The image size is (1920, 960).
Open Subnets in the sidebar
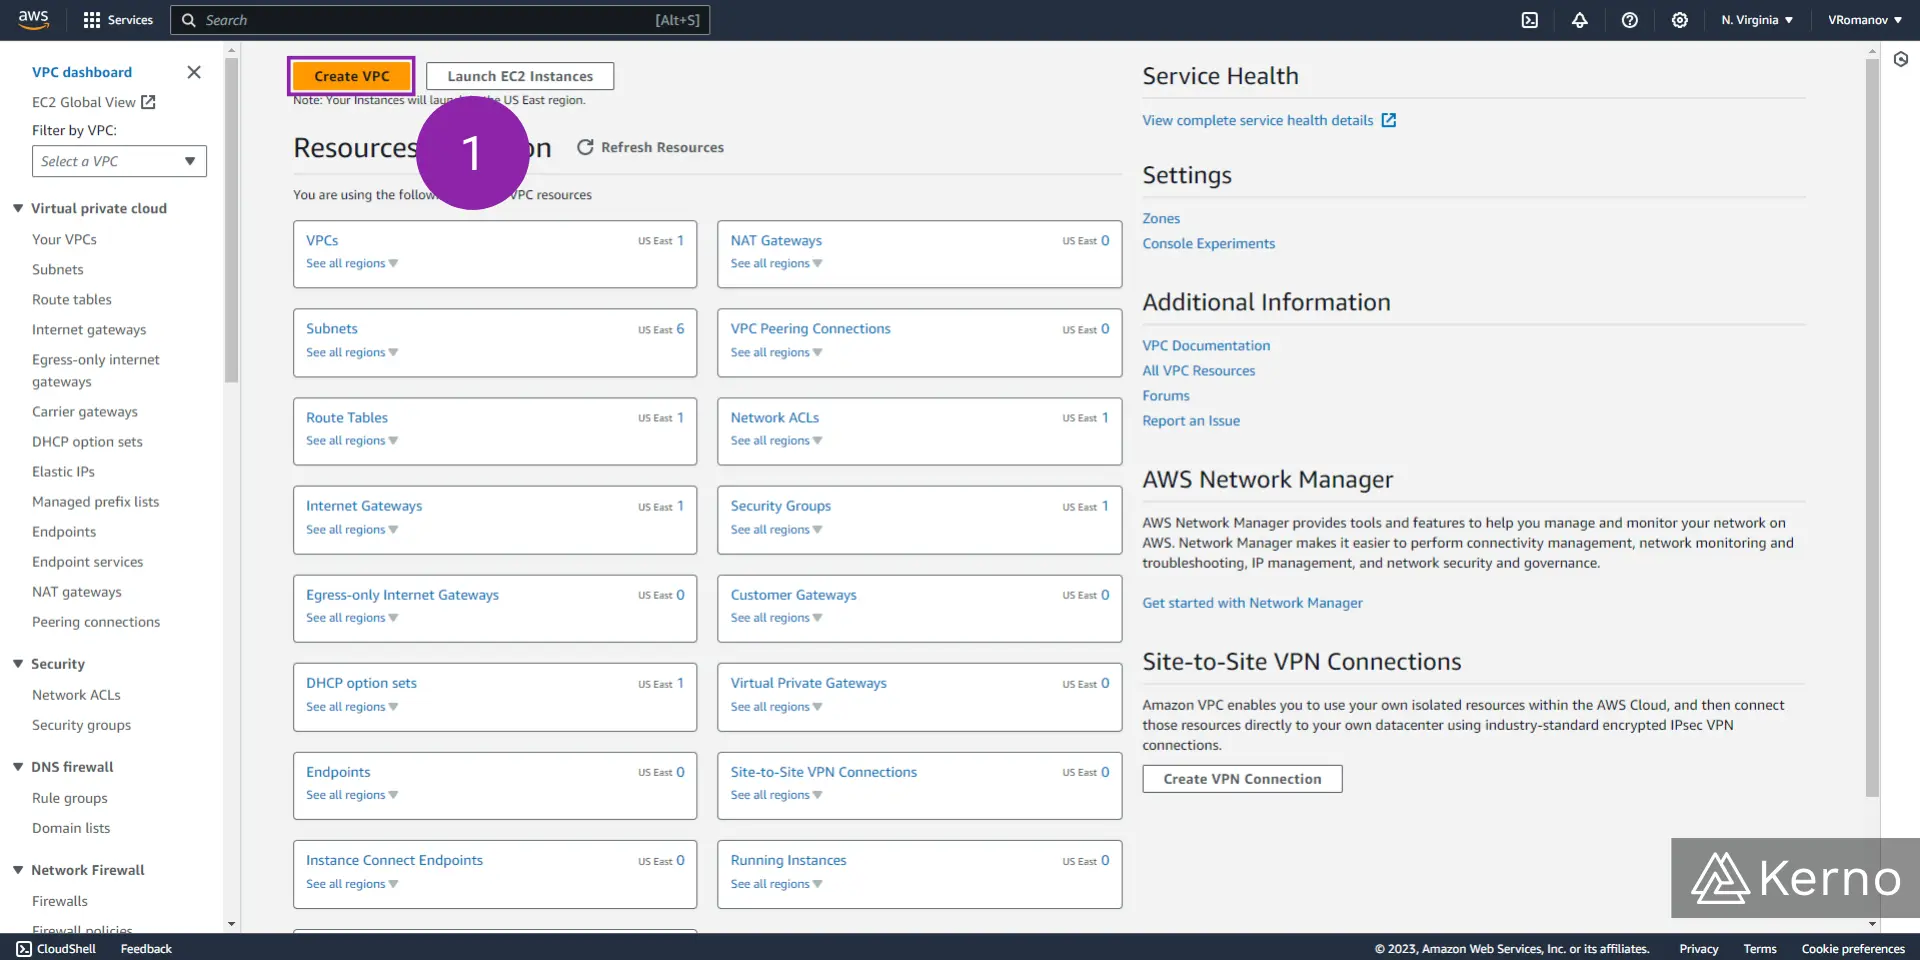[58, 270]
